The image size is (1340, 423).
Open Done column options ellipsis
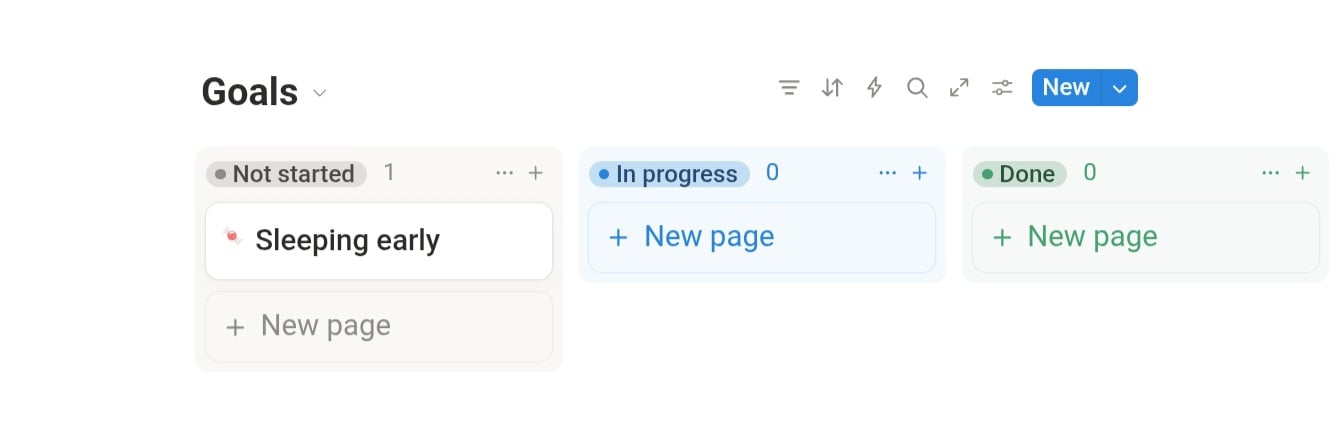(1271, 173)
